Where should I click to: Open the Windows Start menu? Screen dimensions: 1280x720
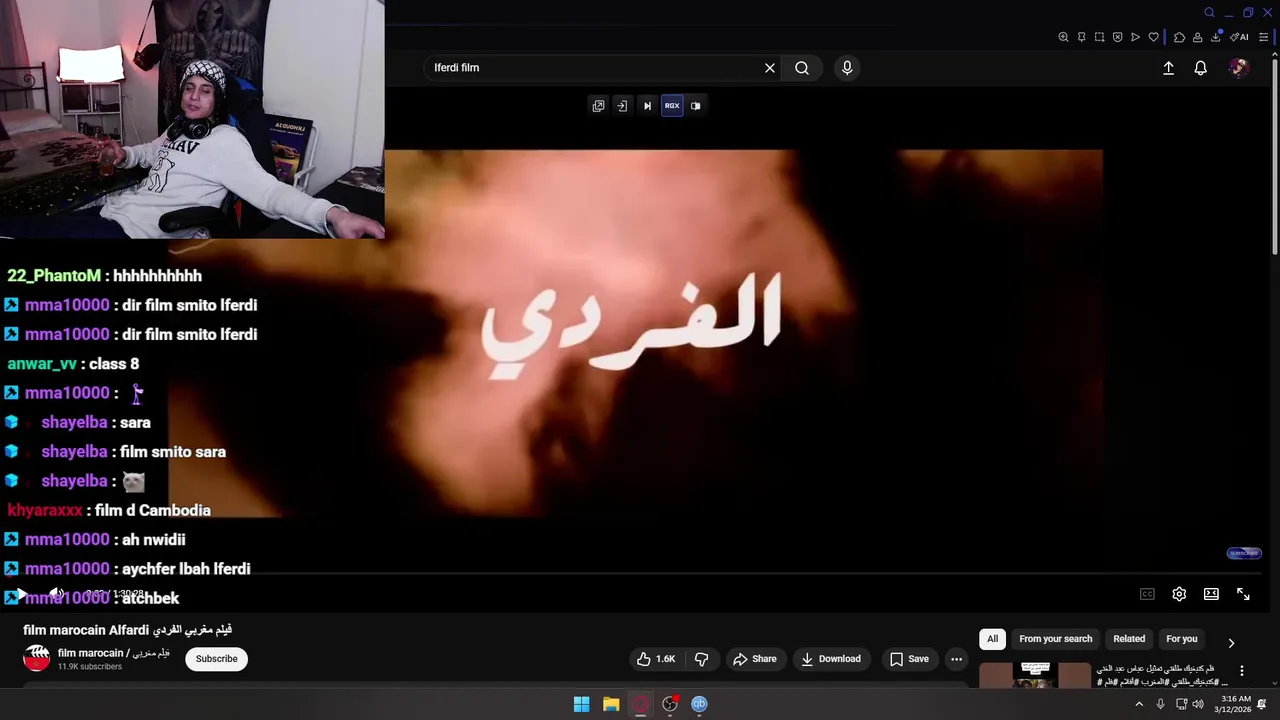coord(581,704)
